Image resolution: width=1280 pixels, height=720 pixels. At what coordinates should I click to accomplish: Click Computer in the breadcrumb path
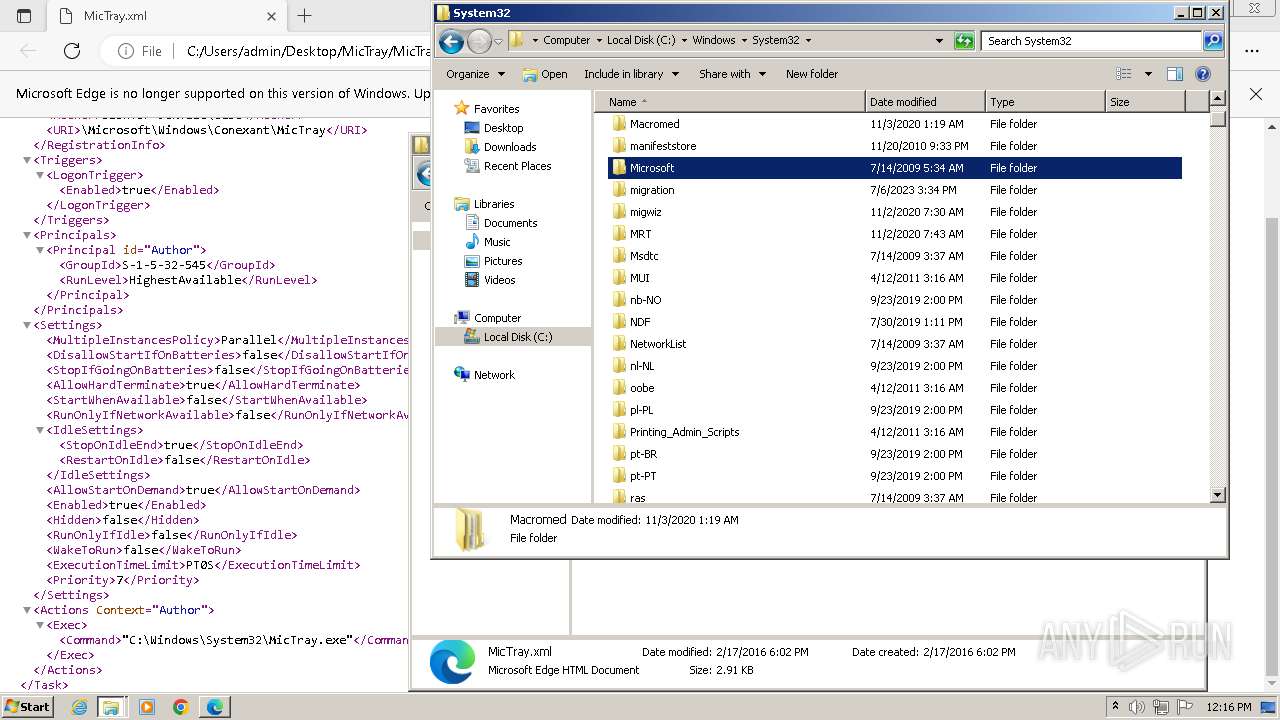[567, 41]
